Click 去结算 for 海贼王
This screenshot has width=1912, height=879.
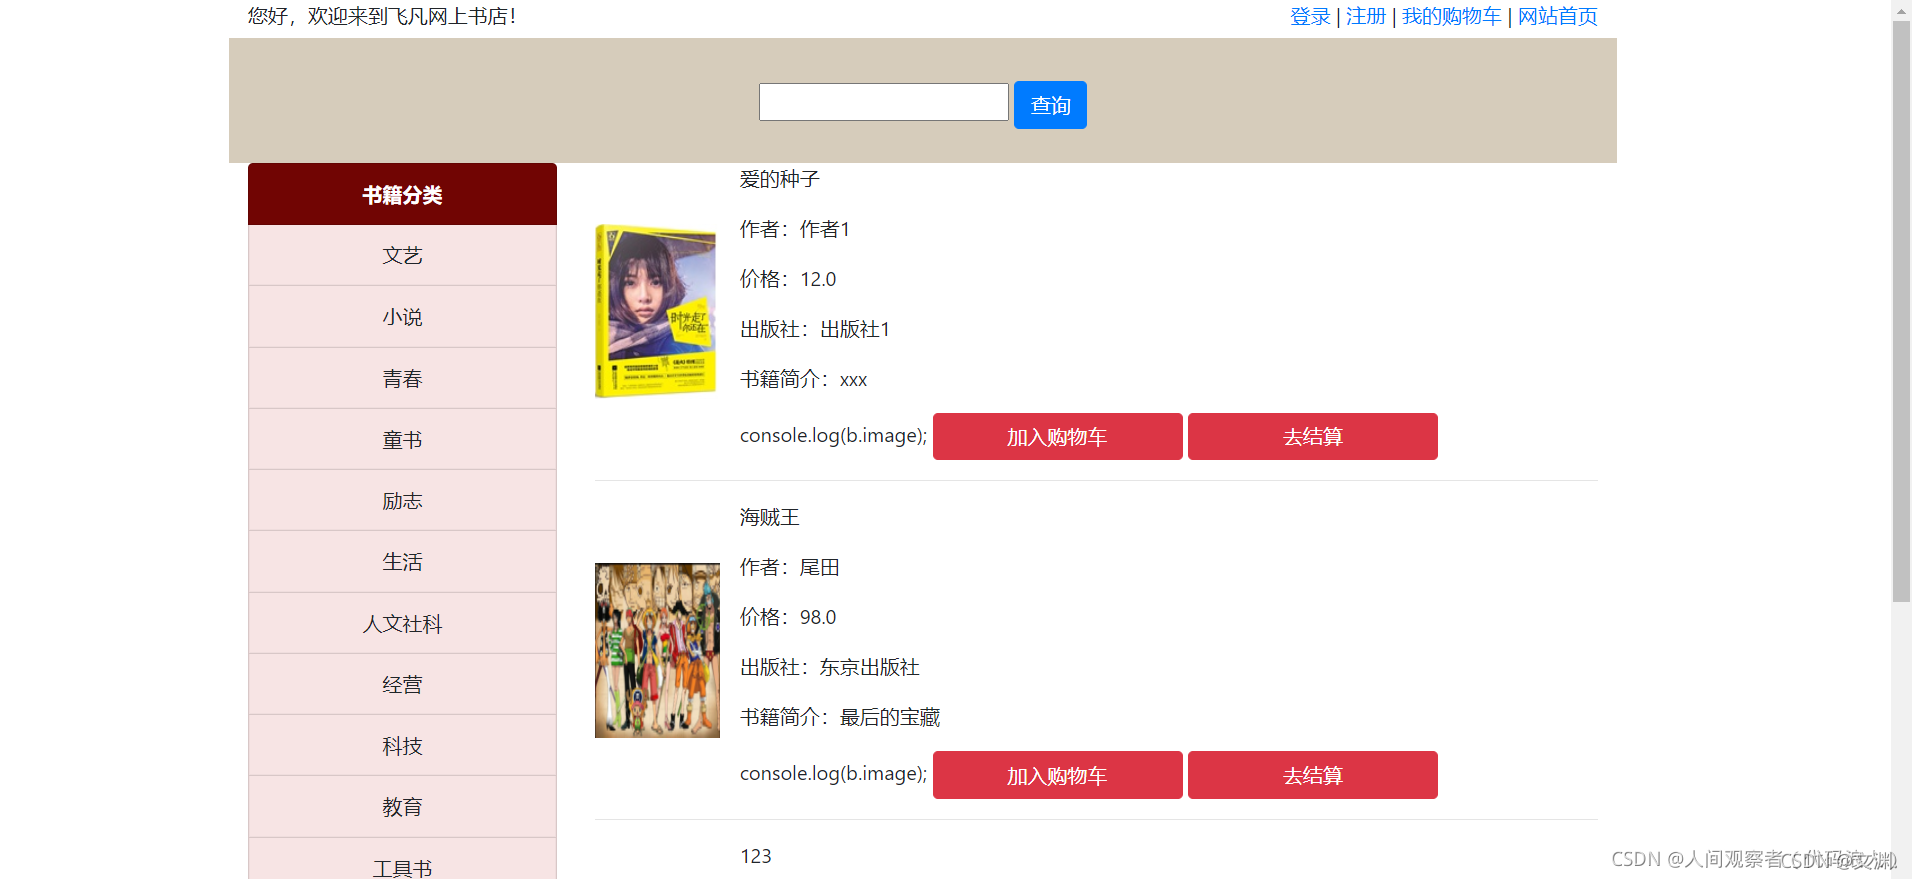coord(1313,775)
